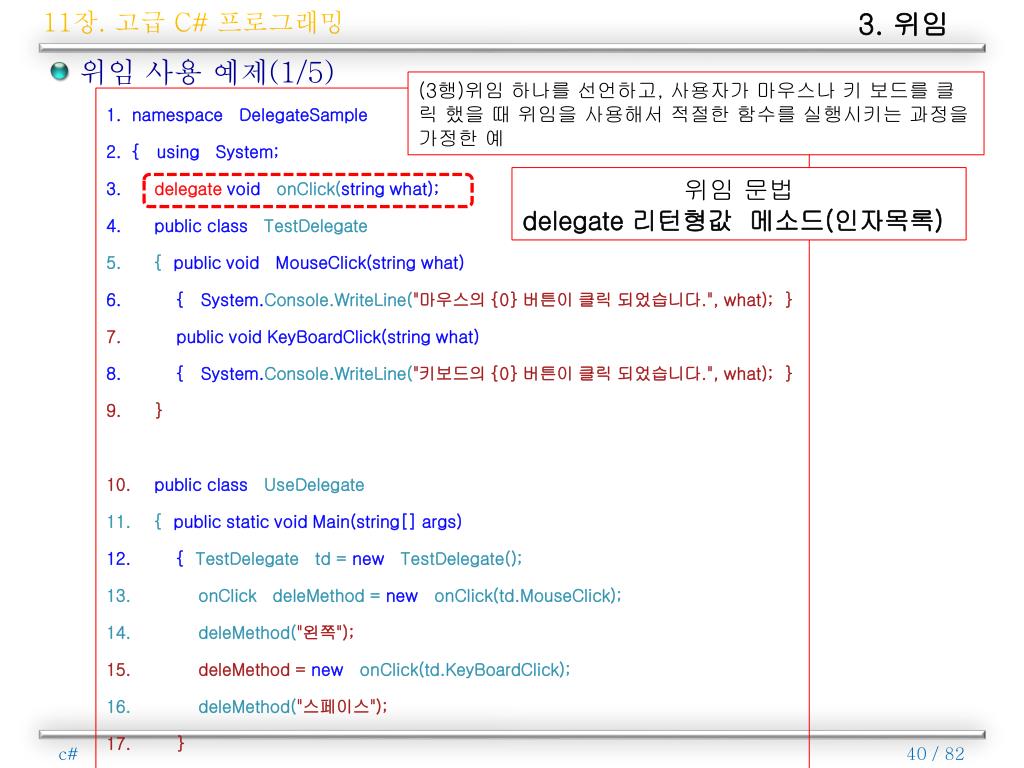Click the 'delegate void onClick(string what);' line
The width and height of the screenshot is (1024, 768).
tap(297, 189)
